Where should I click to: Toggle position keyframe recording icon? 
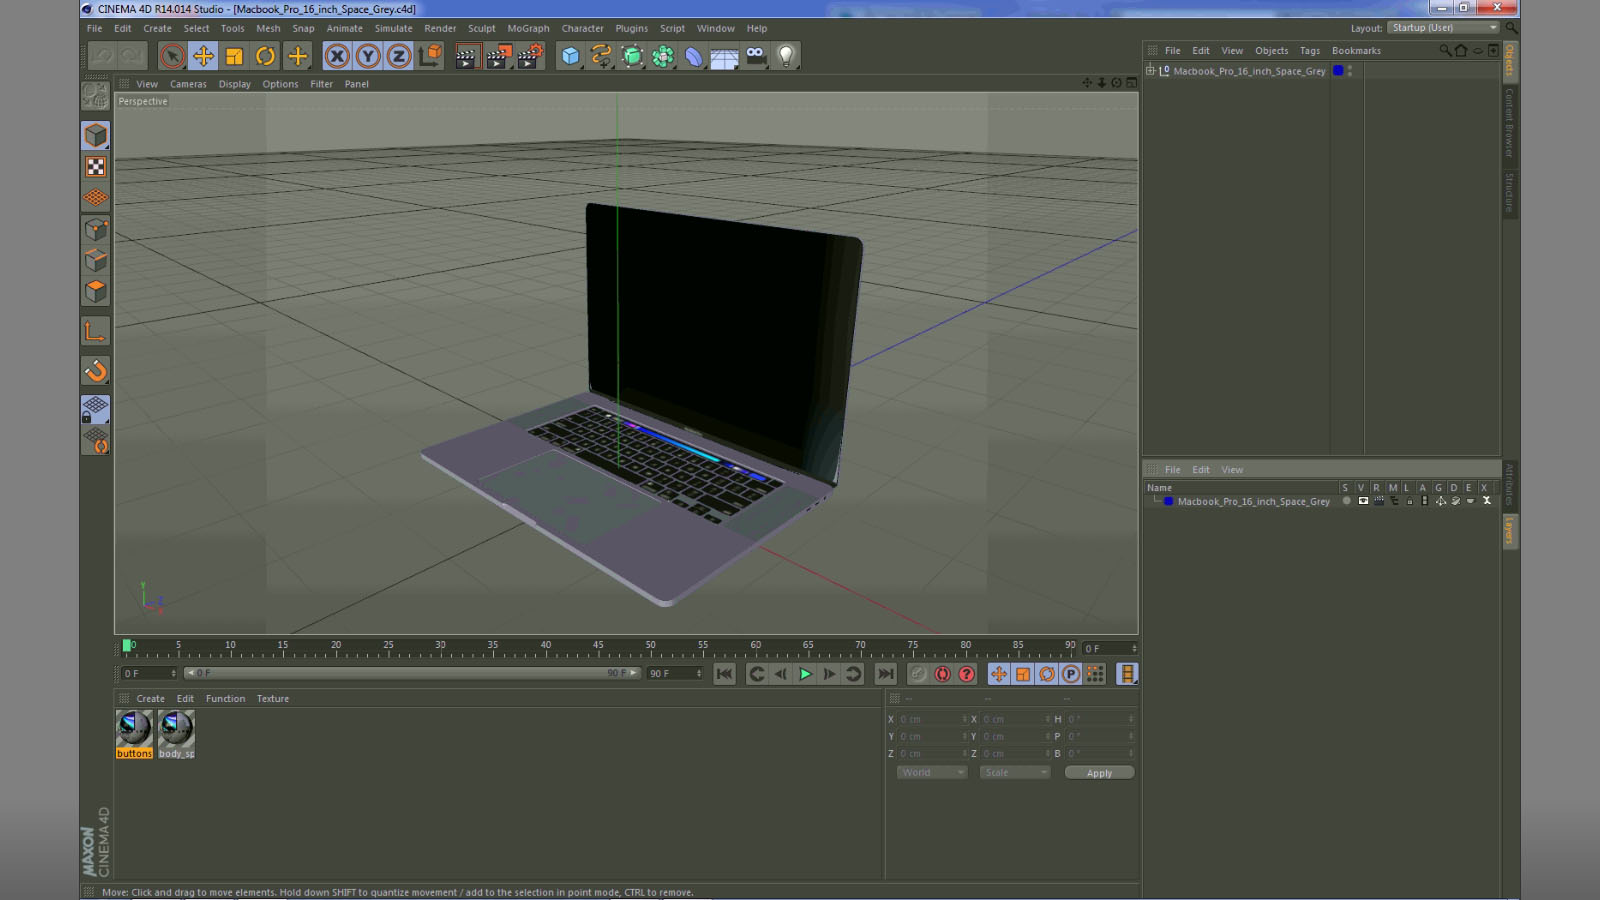tap(999, 674)
